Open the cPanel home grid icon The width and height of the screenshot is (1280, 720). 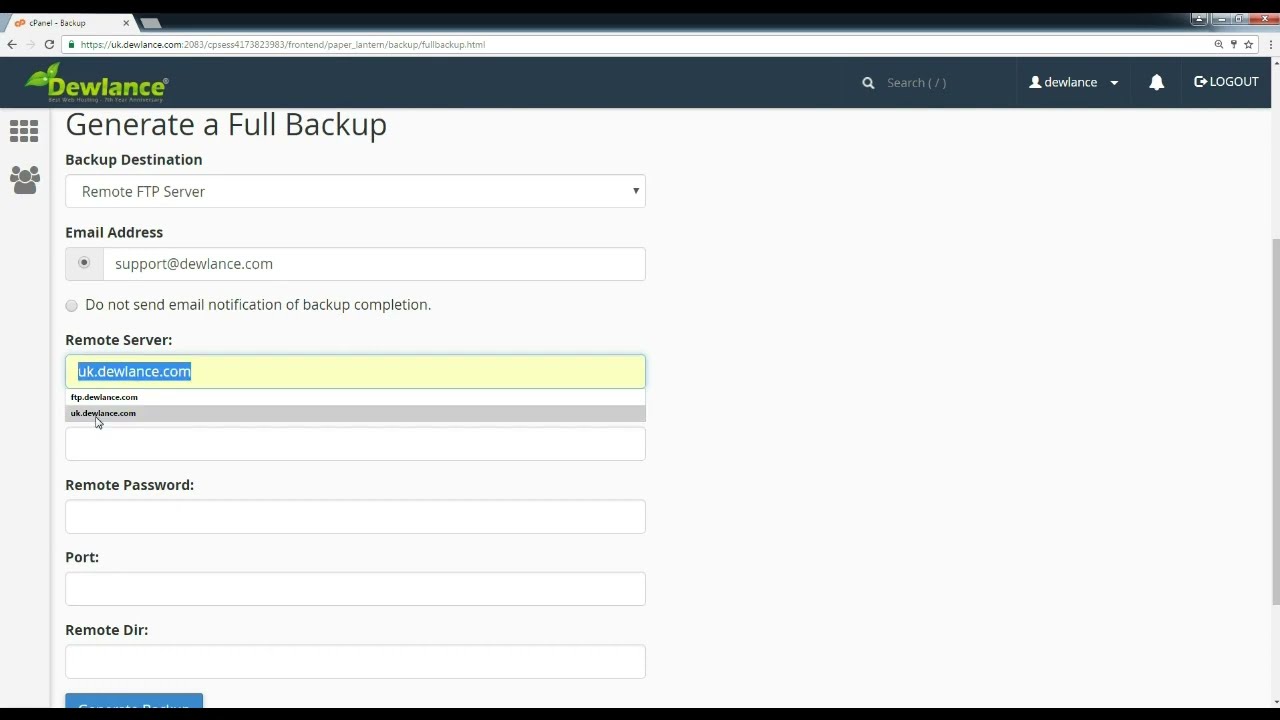24,131
